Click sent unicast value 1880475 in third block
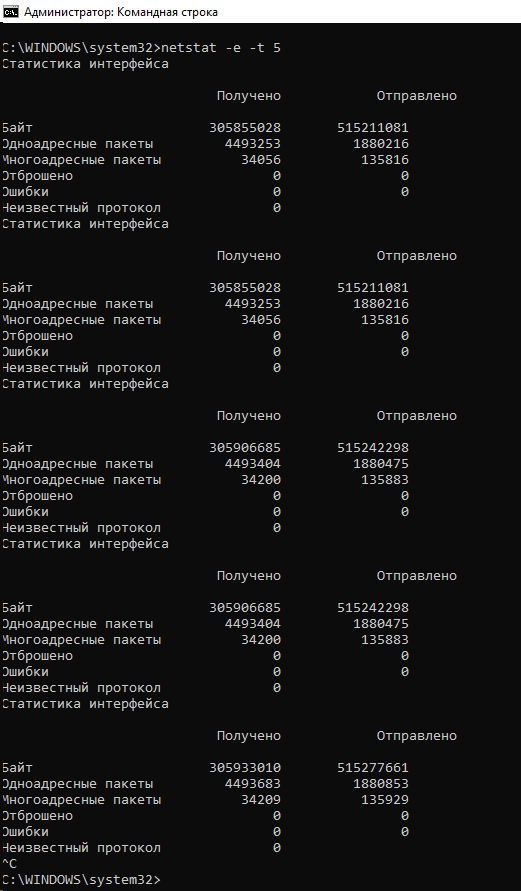Screen dimensions: 521x891 [x=381, y=464]
